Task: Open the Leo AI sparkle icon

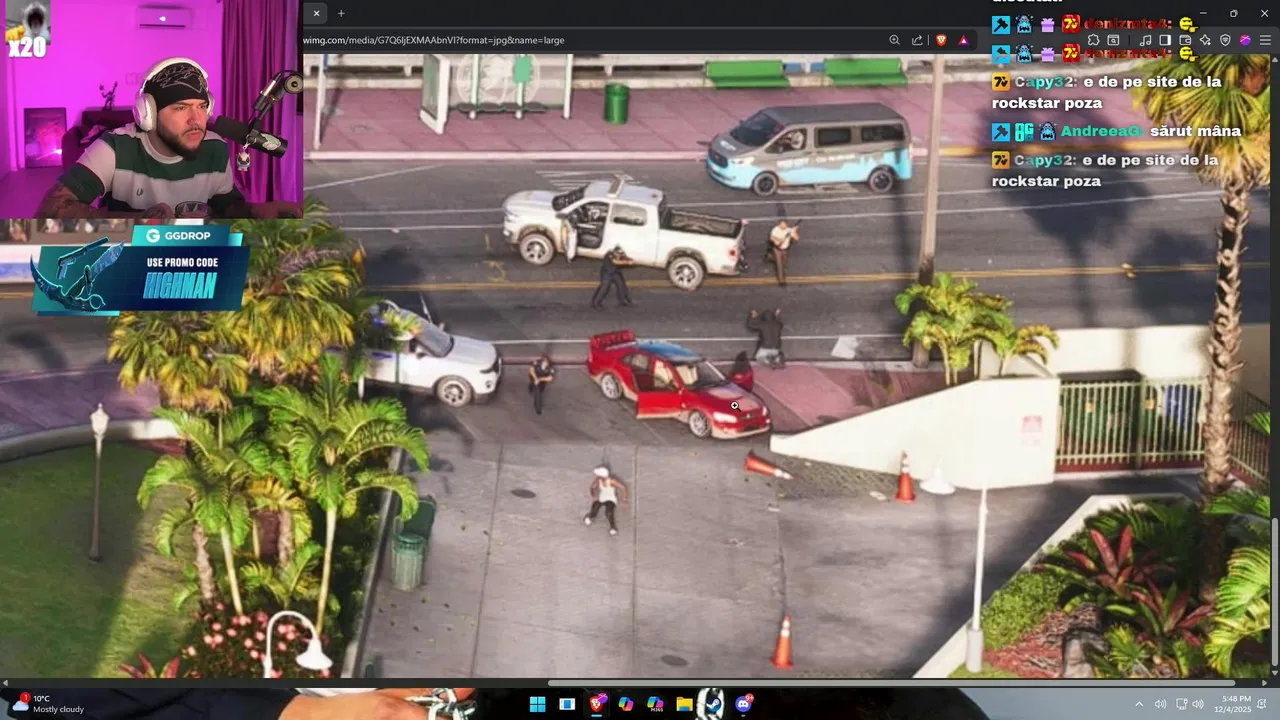Action: pyautogui.click(x=1205, y=40)
